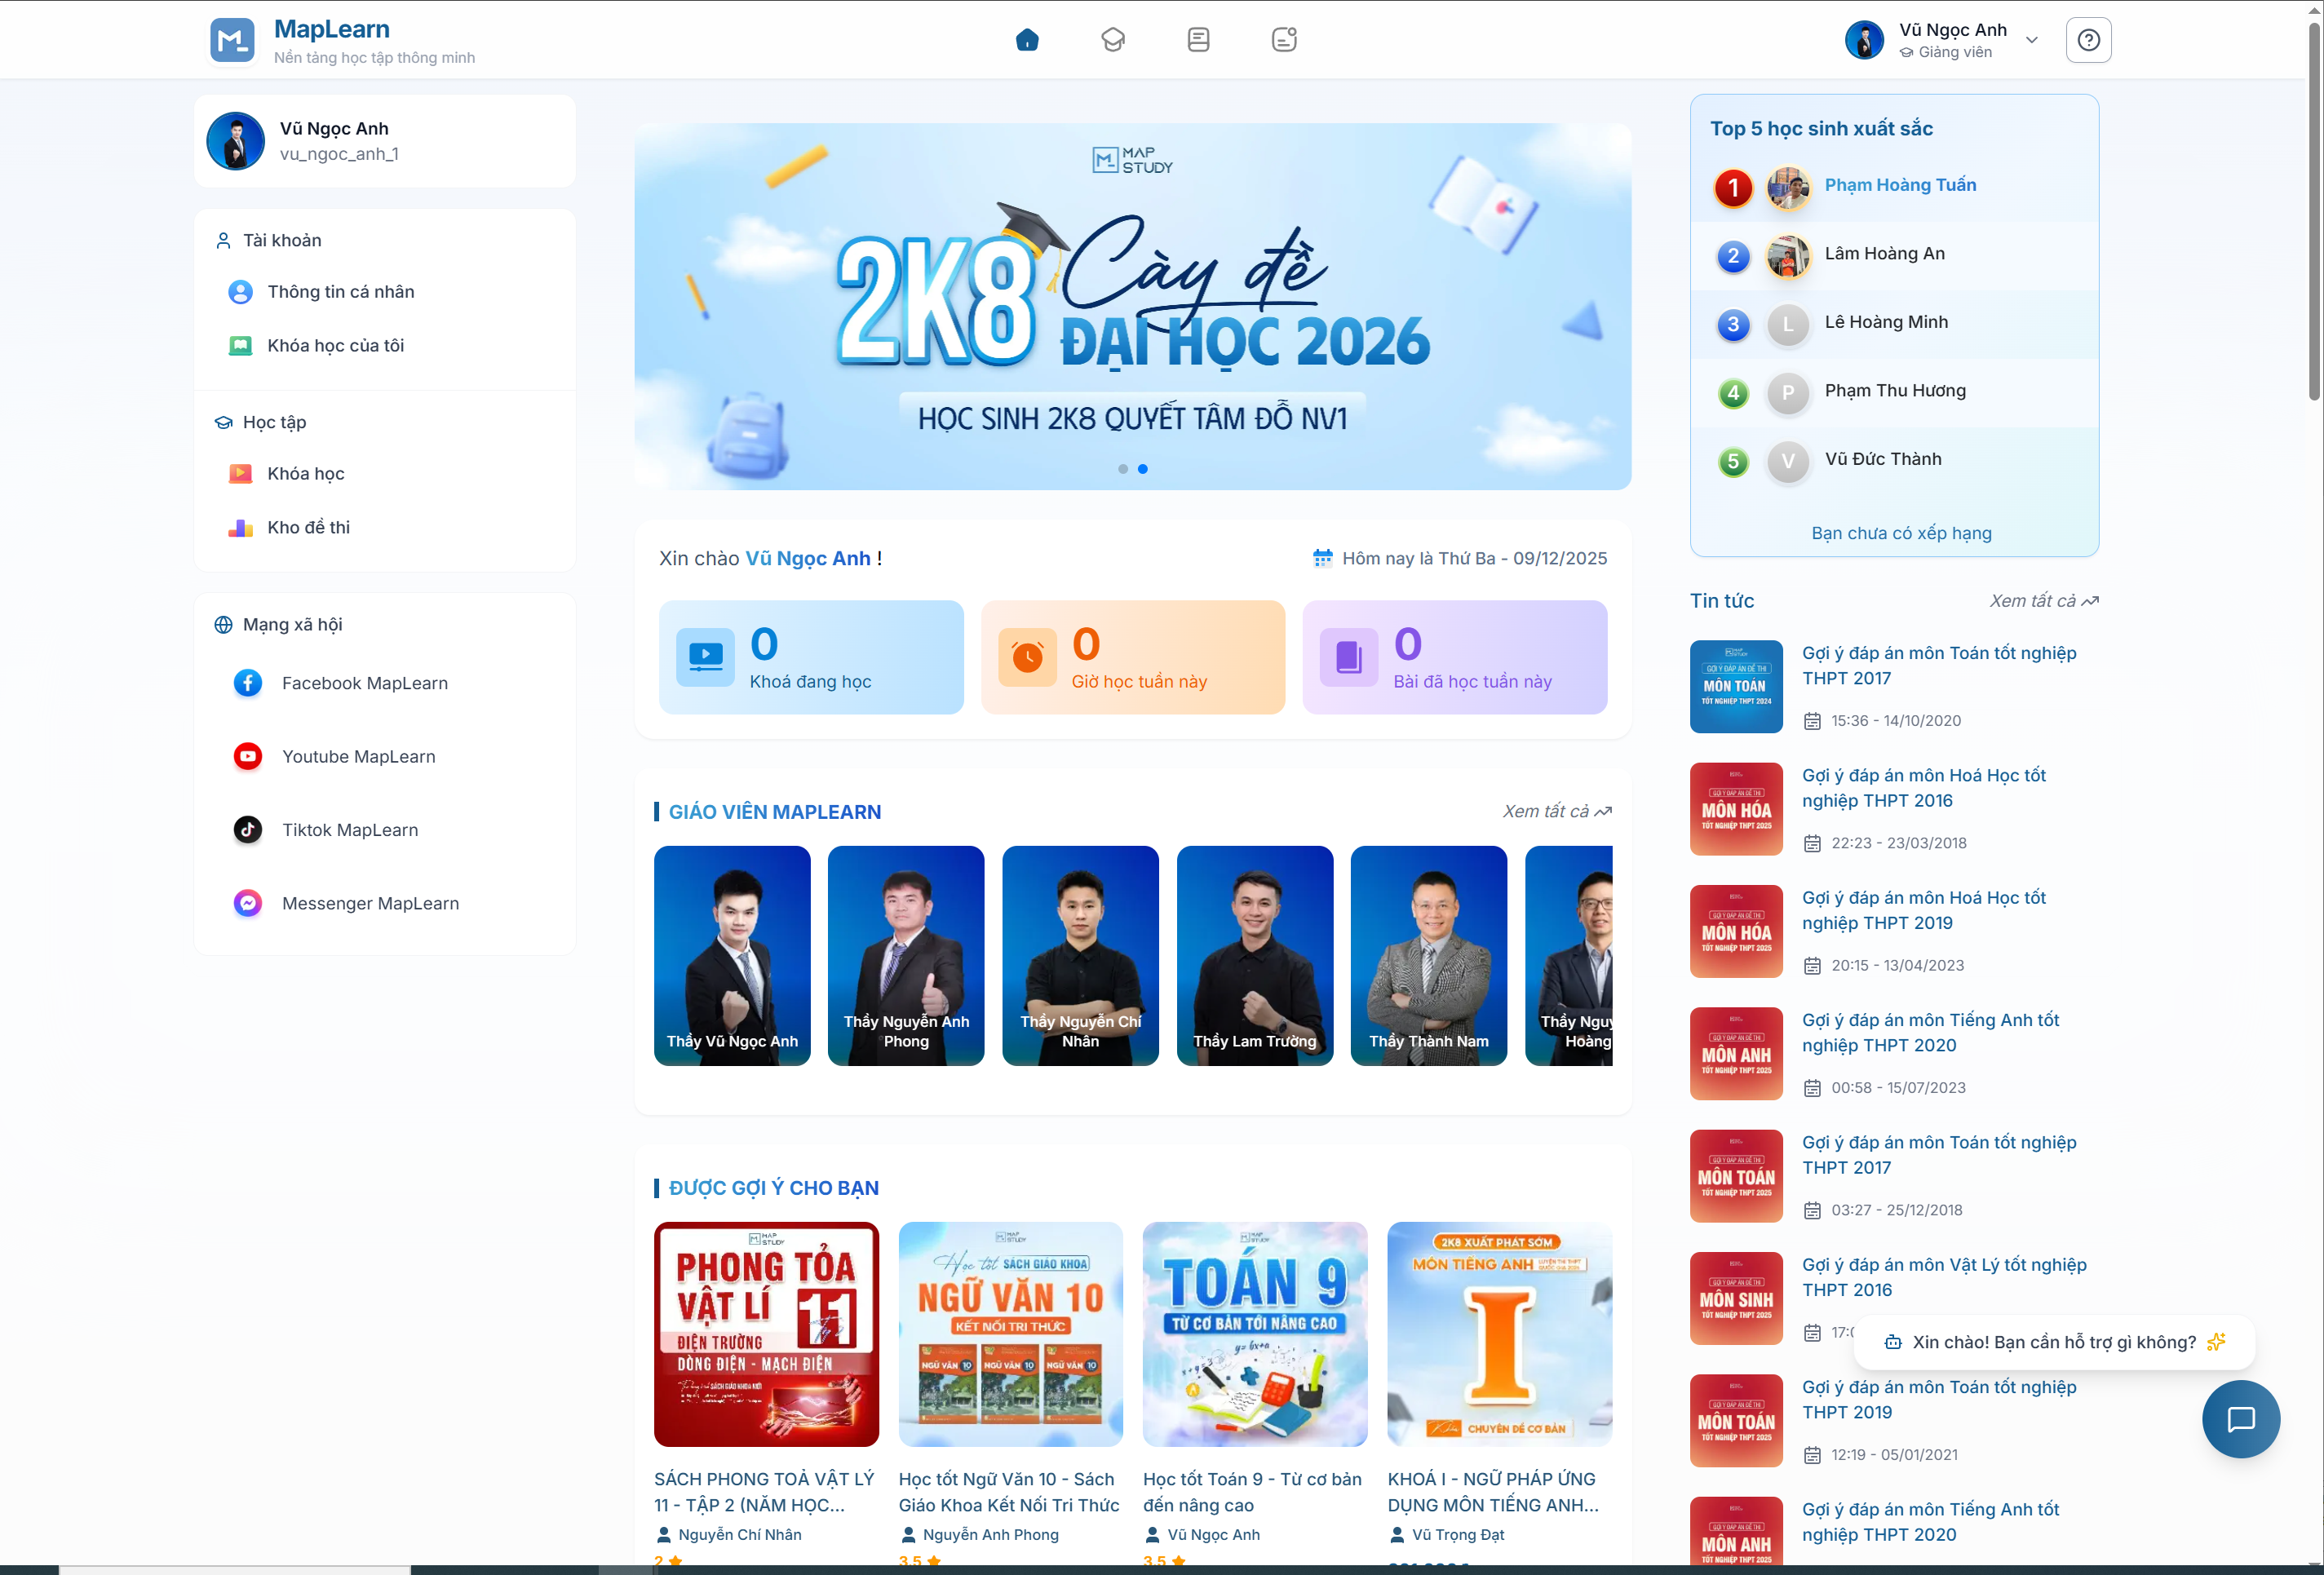Click the home icon in top navigation

point(1027,40)
